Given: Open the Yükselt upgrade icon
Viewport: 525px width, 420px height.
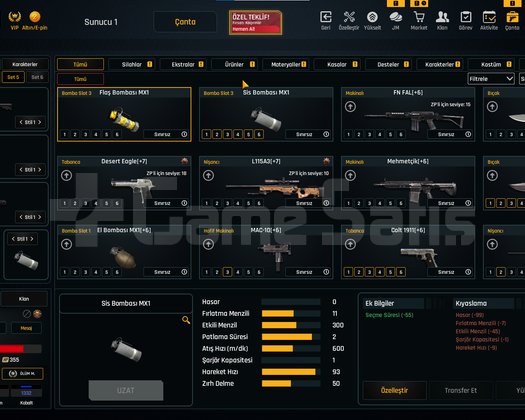Looking at the screenshot, I should [x=372, y=17].
